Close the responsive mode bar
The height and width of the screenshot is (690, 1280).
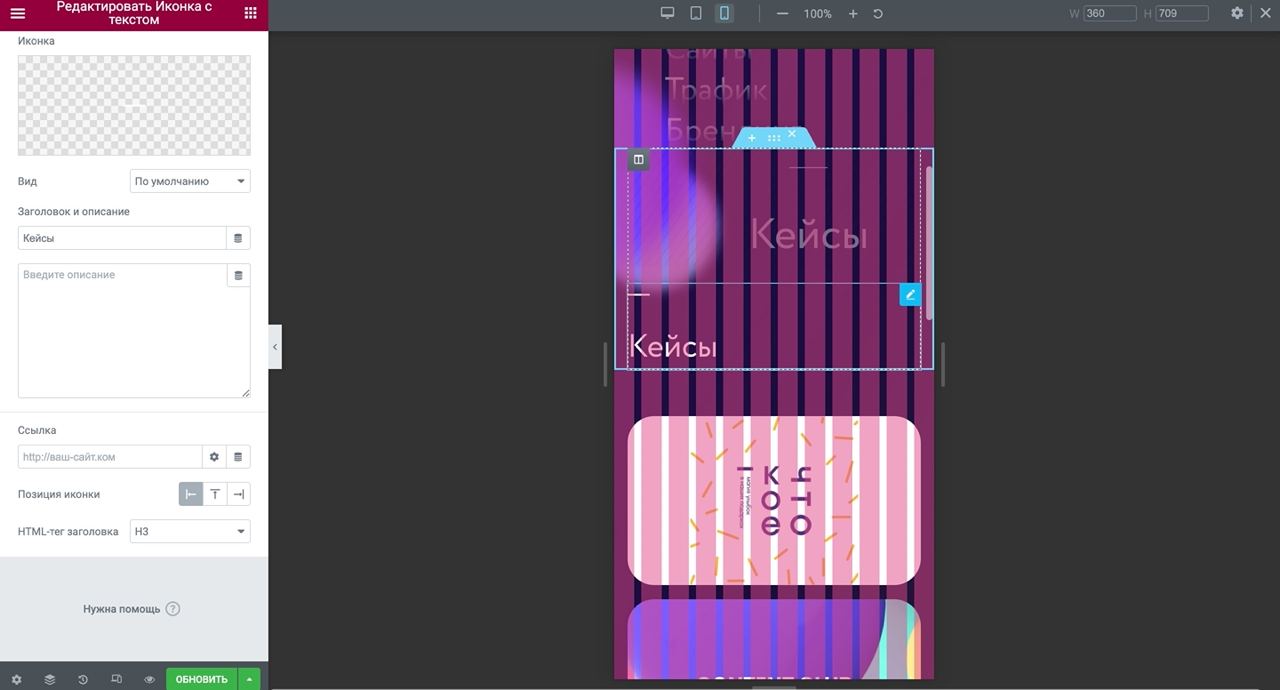[x=1264, y=13]
